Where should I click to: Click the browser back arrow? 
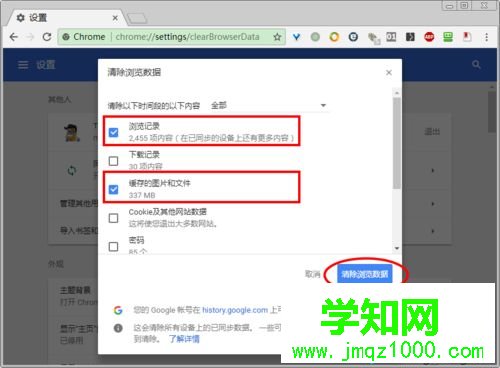click(x=14, y=37)
